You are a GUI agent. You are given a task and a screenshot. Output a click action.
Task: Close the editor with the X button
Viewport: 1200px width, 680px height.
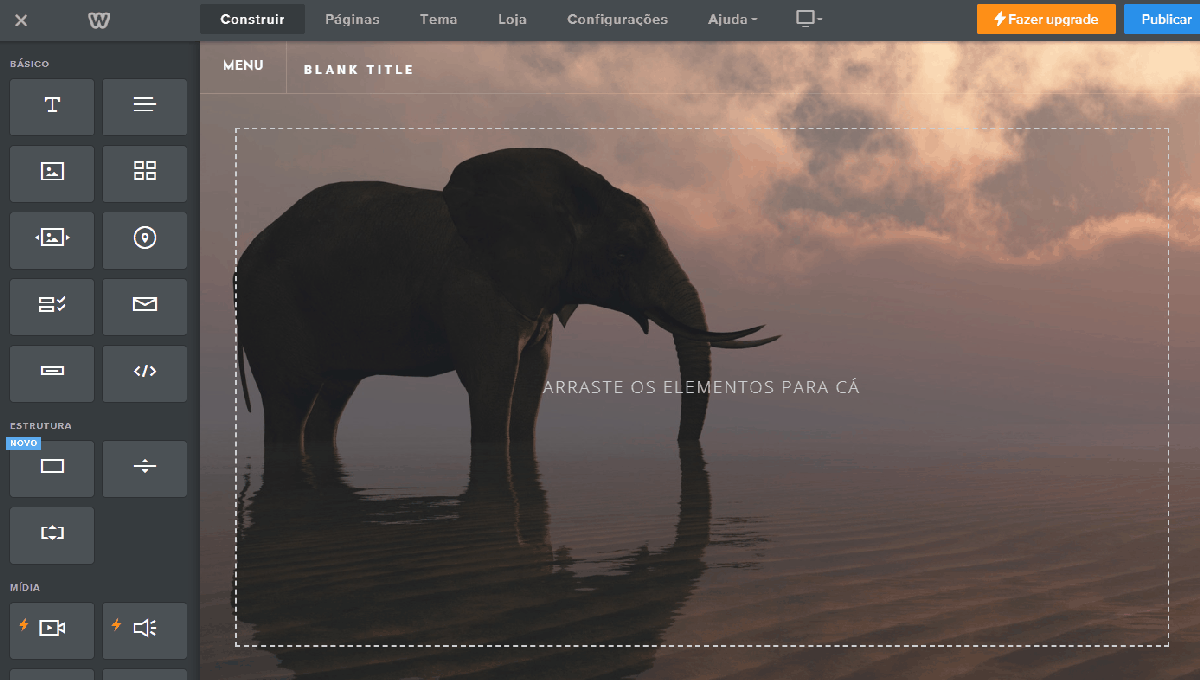21,20
